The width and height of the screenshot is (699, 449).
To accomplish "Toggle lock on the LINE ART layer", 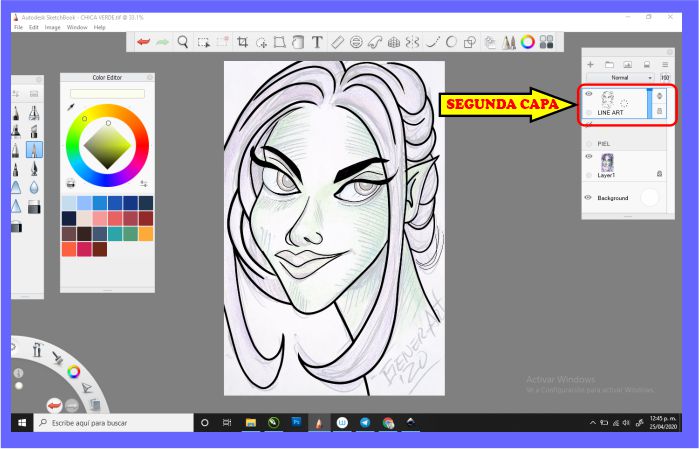I will pos(660,111).
